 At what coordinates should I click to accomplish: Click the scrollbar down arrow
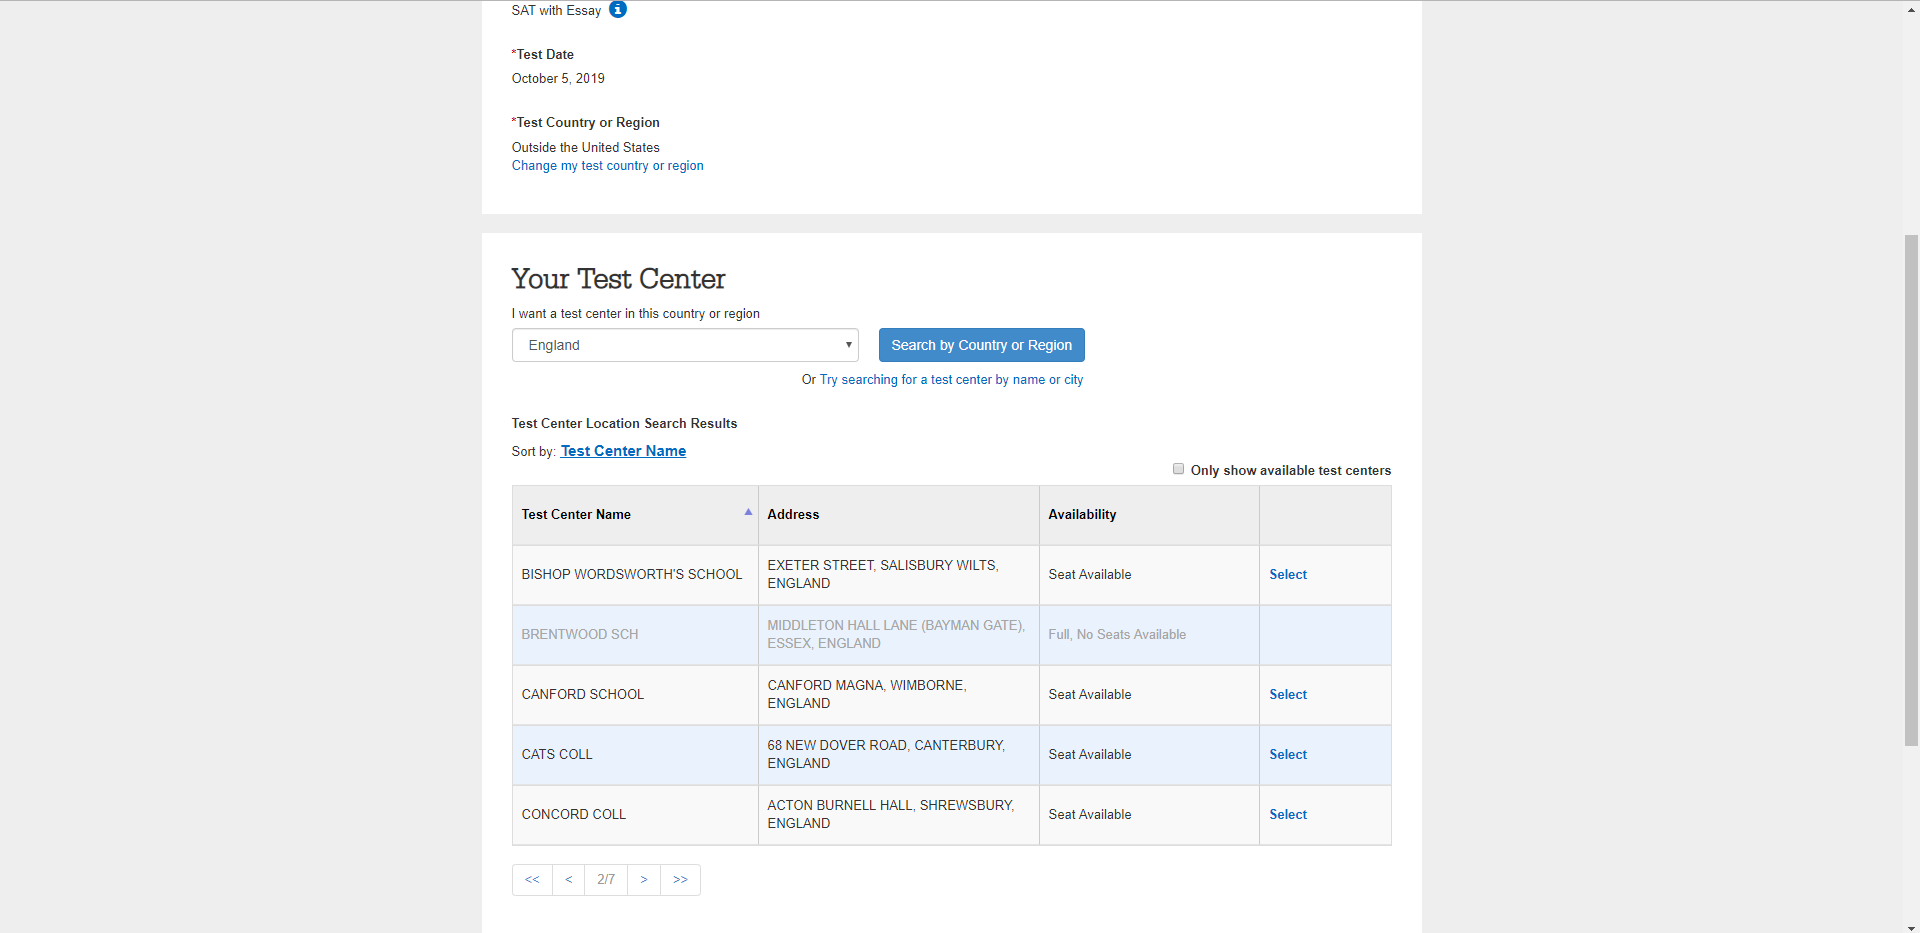click(1911, 927)
